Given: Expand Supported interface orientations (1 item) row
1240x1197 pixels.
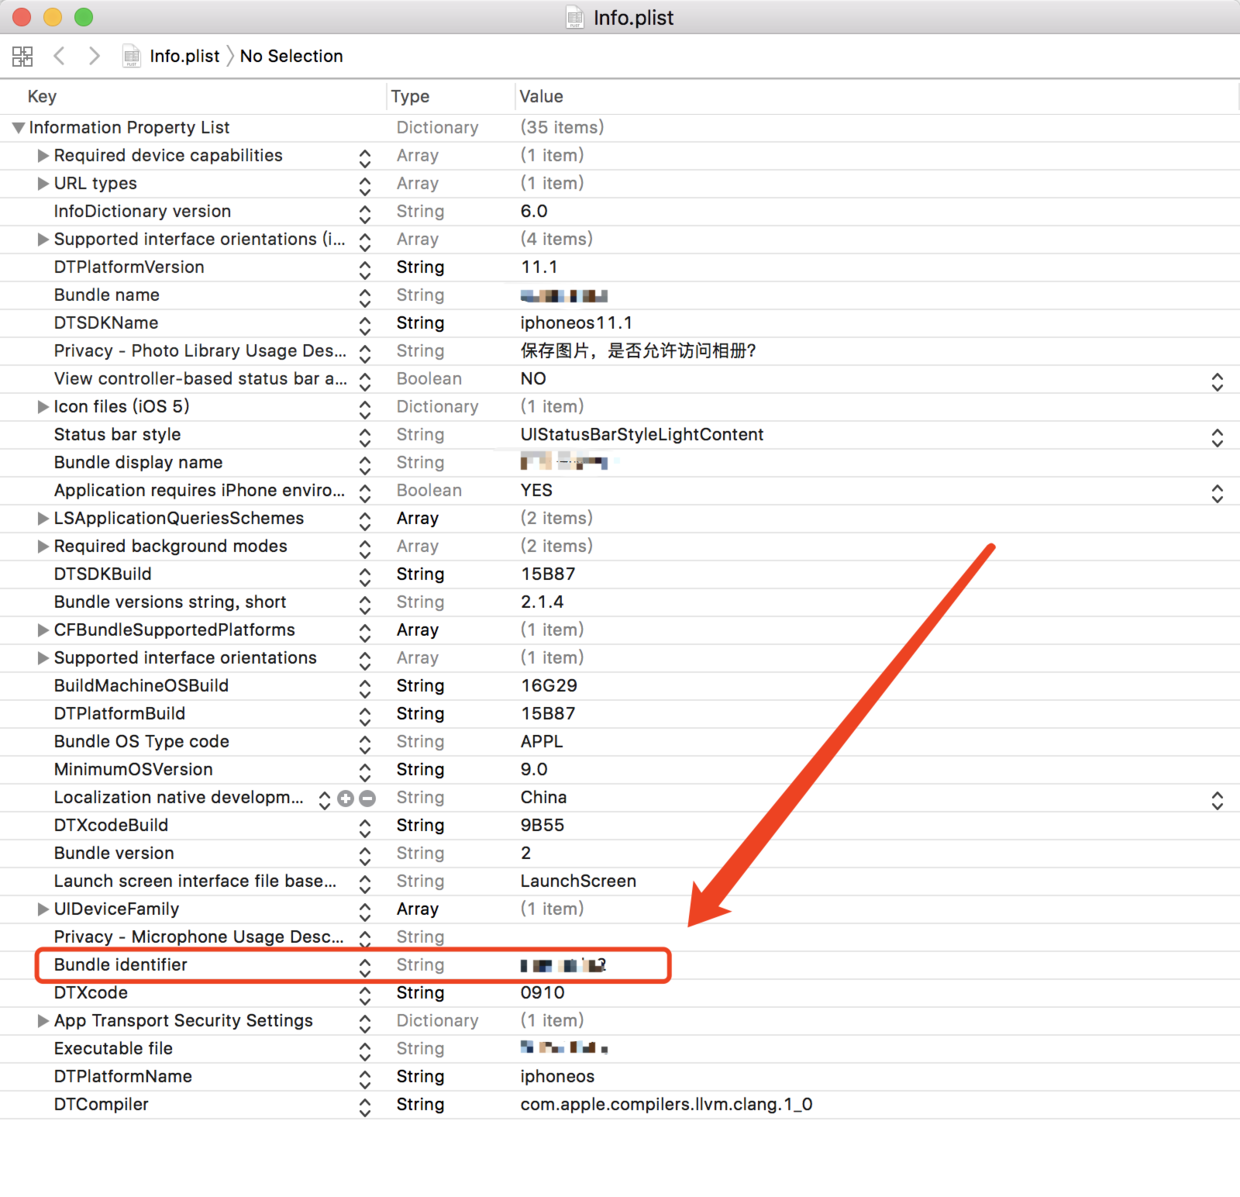Looking at the screenshot, I should tap(43, 658).
